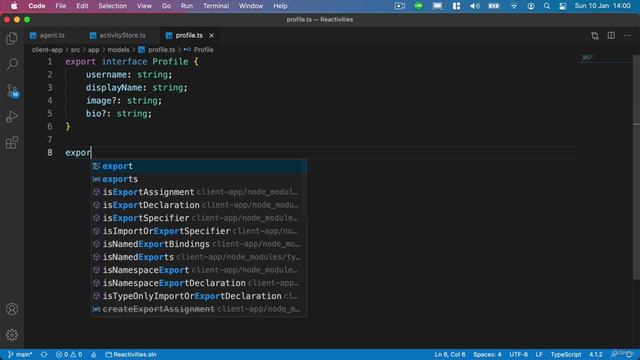Click the app breadcrumb segment
The image size is (640, 360).
pyautogui.click(x=93, y=50)
